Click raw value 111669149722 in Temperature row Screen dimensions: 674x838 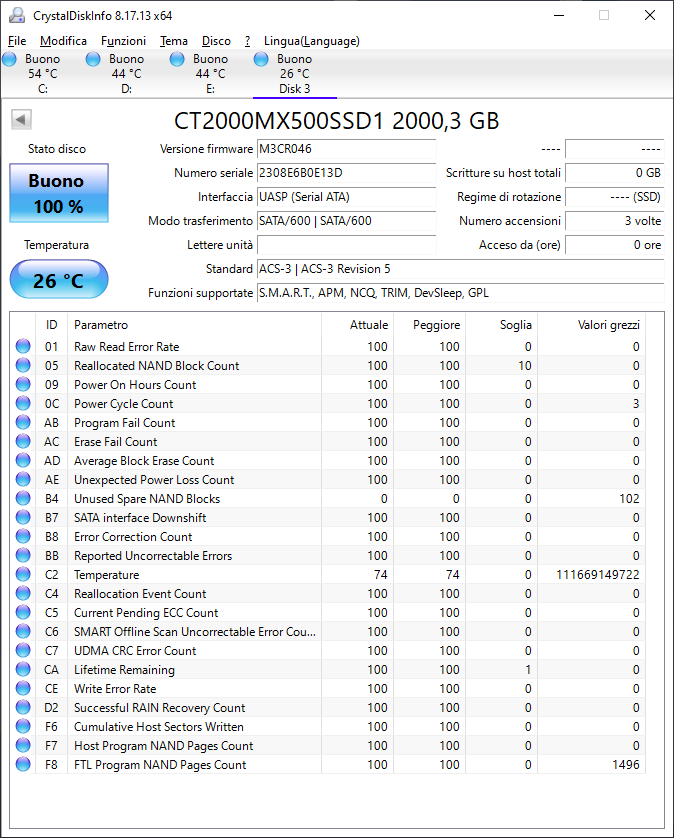click(x=598, y=575)
